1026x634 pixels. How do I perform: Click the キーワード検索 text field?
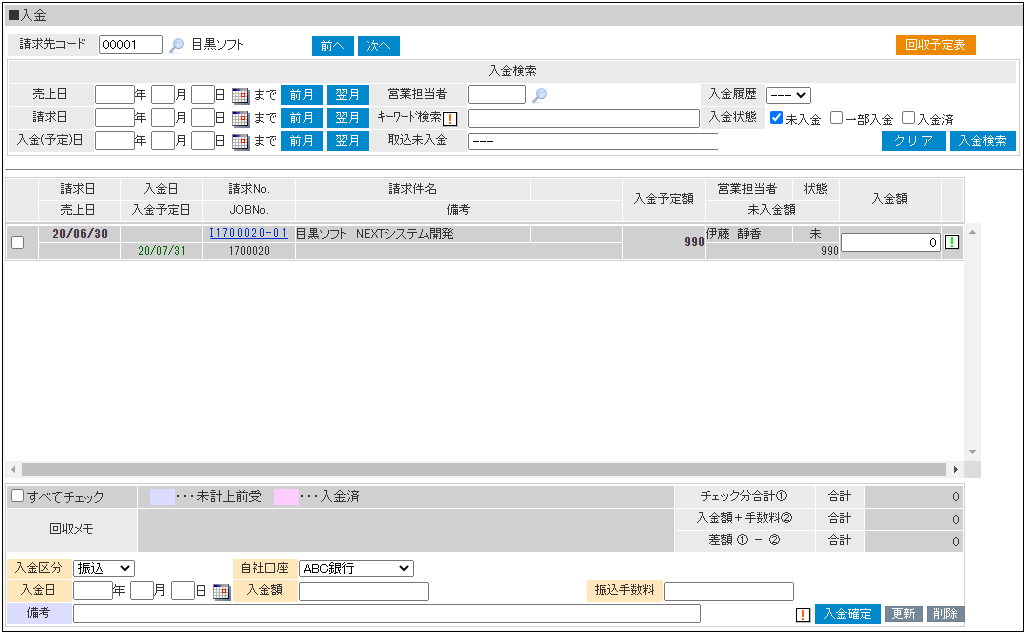pos(584,118)
